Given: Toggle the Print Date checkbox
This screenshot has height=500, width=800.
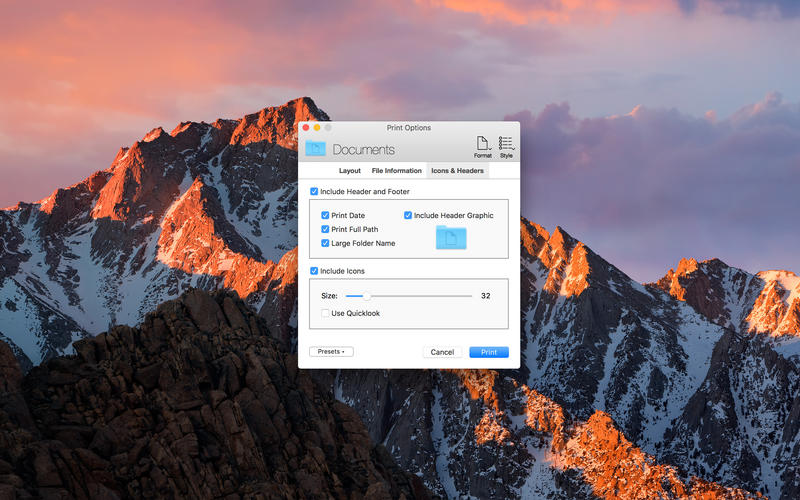Looking at the screenshot, I should pyautogui.click(x=325, y=215).
